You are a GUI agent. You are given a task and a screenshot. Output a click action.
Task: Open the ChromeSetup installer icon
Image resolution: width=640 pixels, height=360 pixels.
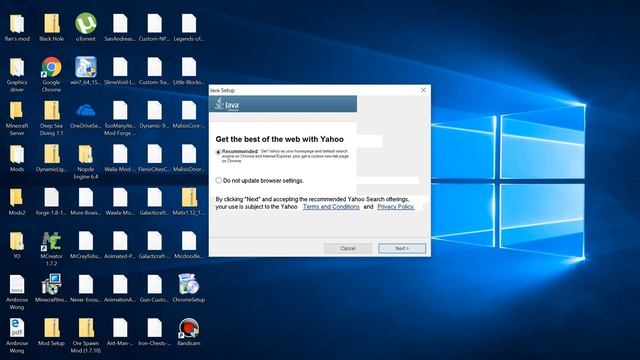[x=188, y=288]
